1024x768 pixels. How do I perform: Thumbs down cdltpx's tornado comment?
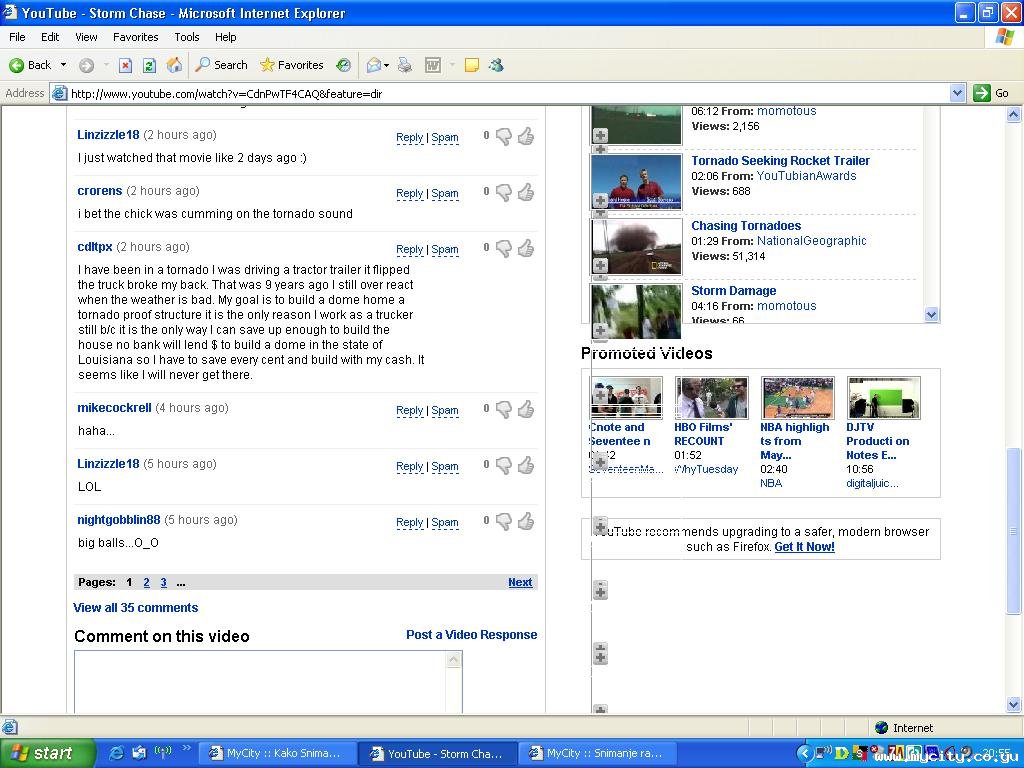[504, 248]
